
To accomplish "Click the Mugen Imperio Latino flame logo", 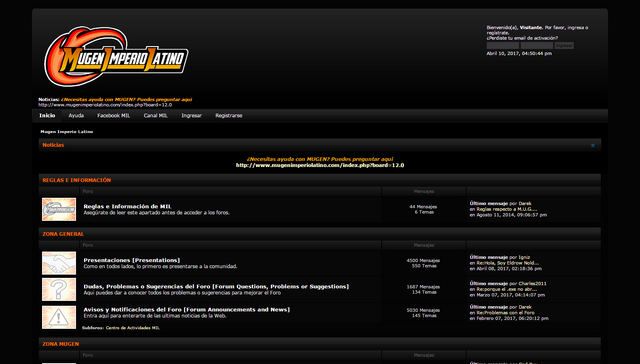I will point(116,56).
